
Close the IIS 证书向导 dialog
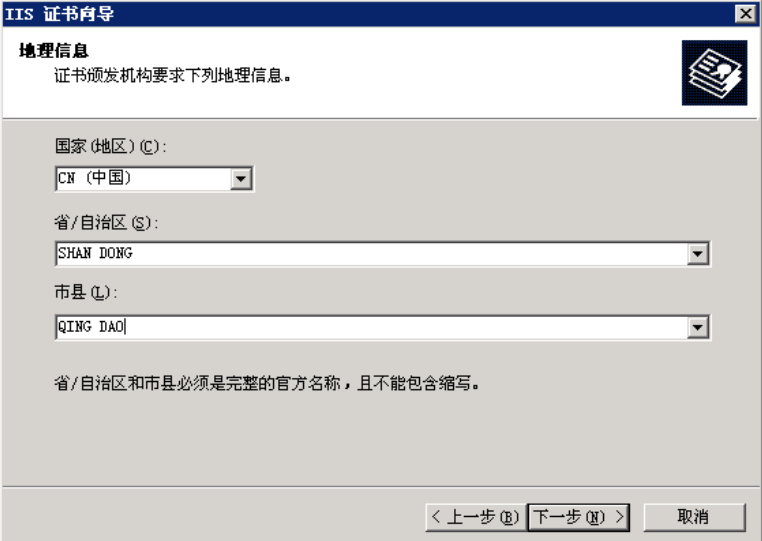[745, 14]
